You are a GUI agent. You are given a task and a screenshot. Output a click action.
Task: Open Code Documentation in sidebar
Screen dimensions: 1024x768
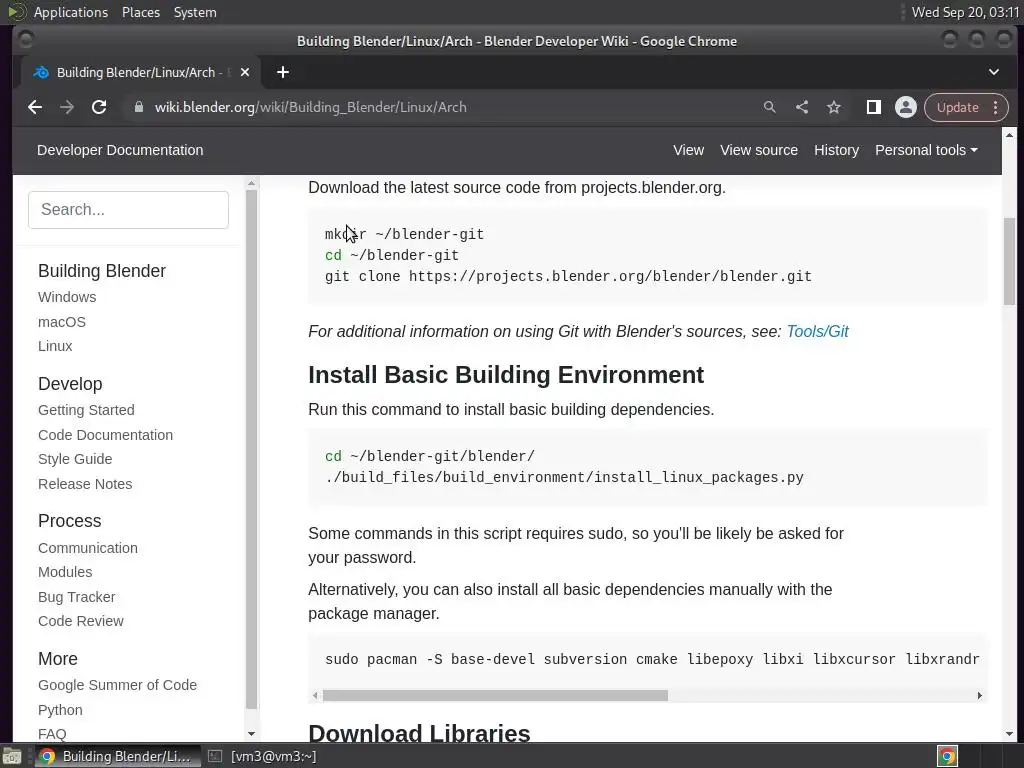[x=105, y=435]
